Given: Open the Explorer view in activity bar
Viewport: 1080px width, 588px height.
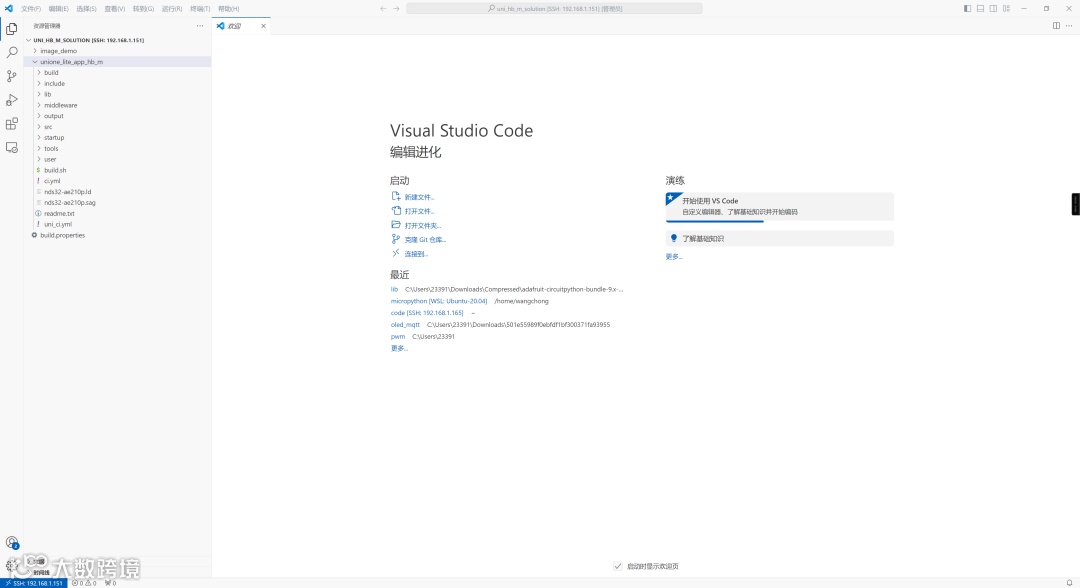Looking at the screenshot, I should click(x=12, y=29).
